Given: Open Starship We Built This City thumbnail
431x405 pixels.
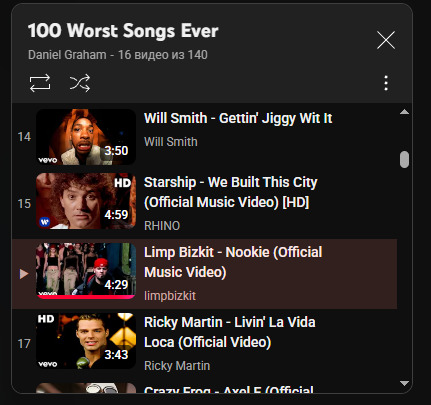Looking at the screenshot, I should coord(86,201).
